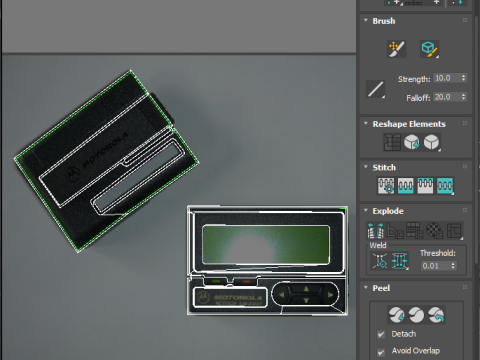Click the Reshape Elements rollout title
The image size is (480, 360).
point(409,124)
